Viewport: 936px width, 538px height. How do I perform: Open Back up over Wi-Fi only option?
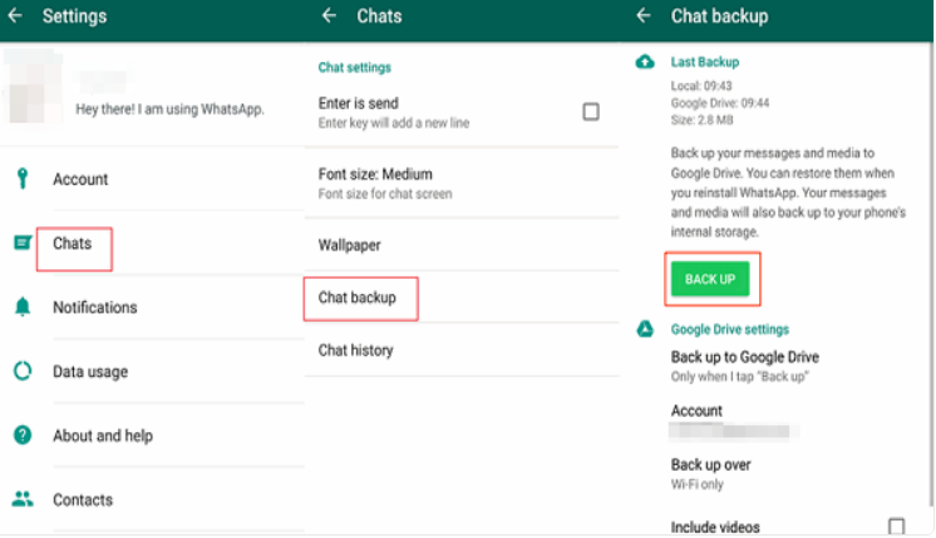710,474
